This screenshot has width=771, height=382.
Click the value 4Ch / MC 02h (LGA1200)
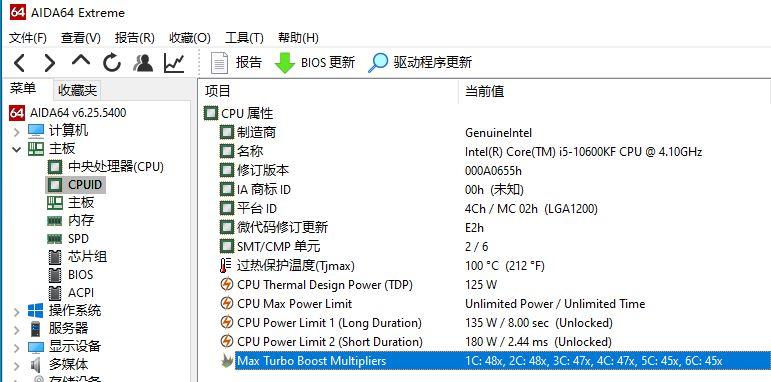tap(531, 209)
